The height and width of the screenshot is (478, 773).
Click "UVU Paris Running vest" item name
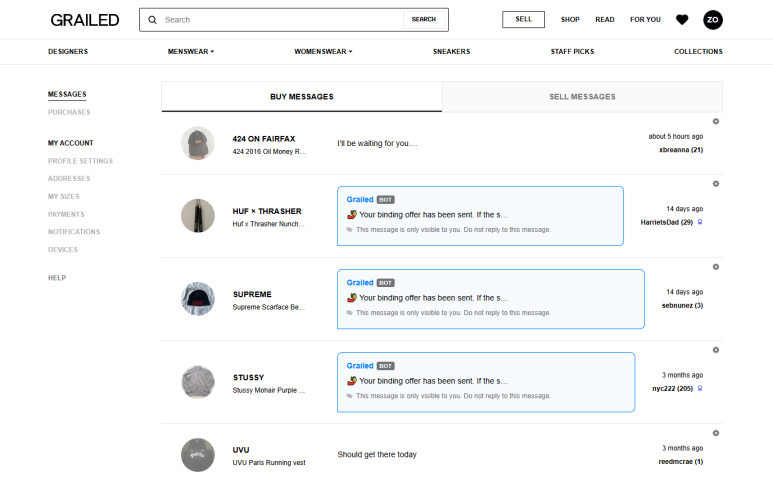[269, 463]
